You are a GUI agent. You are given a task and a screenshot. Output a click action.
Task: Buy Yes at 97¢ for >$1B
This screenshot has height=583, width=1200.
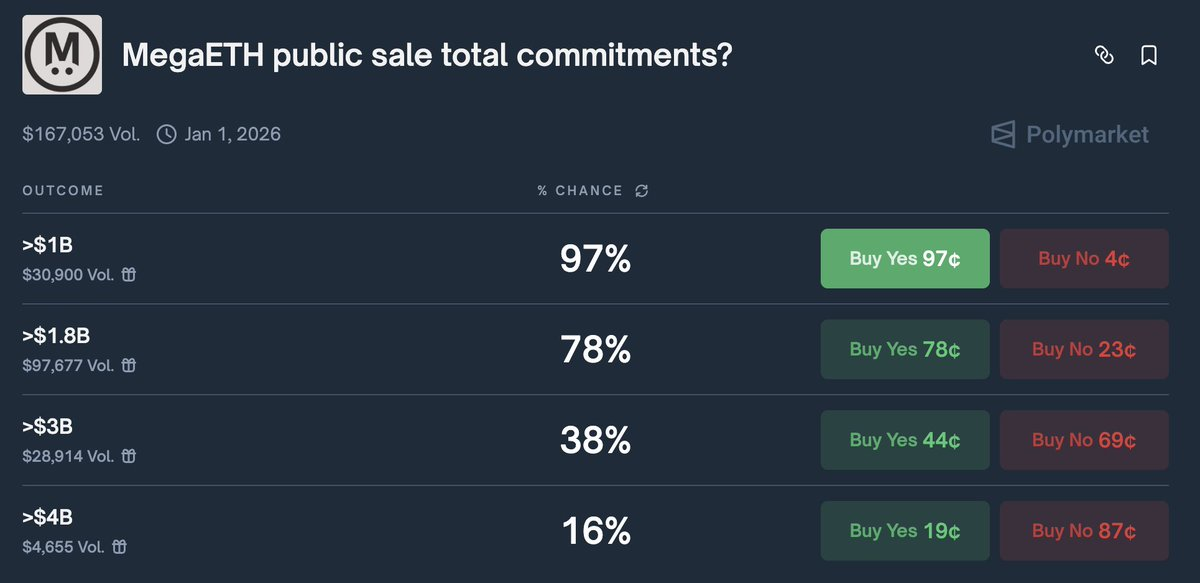pos(904,258)
